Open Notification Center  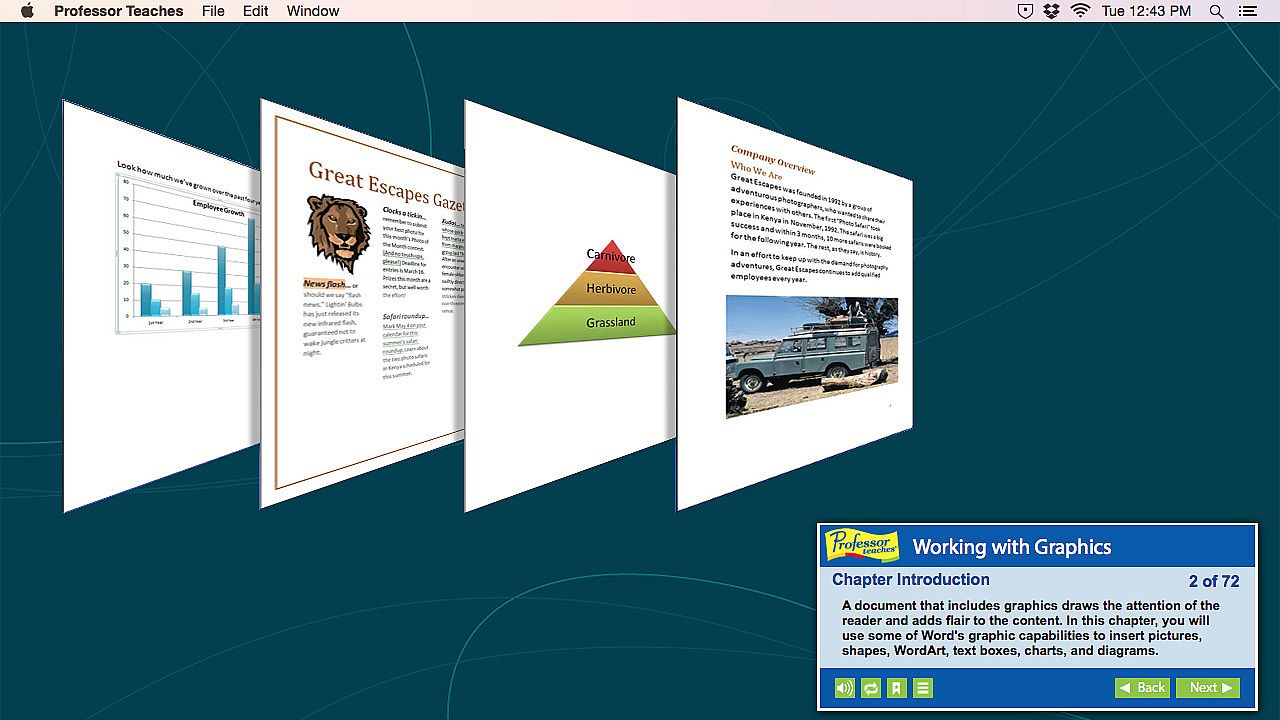[1247, 11]
